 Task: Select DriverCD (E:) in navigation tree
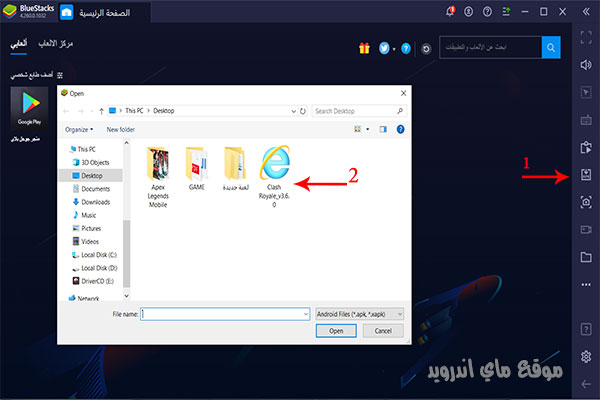93,281
